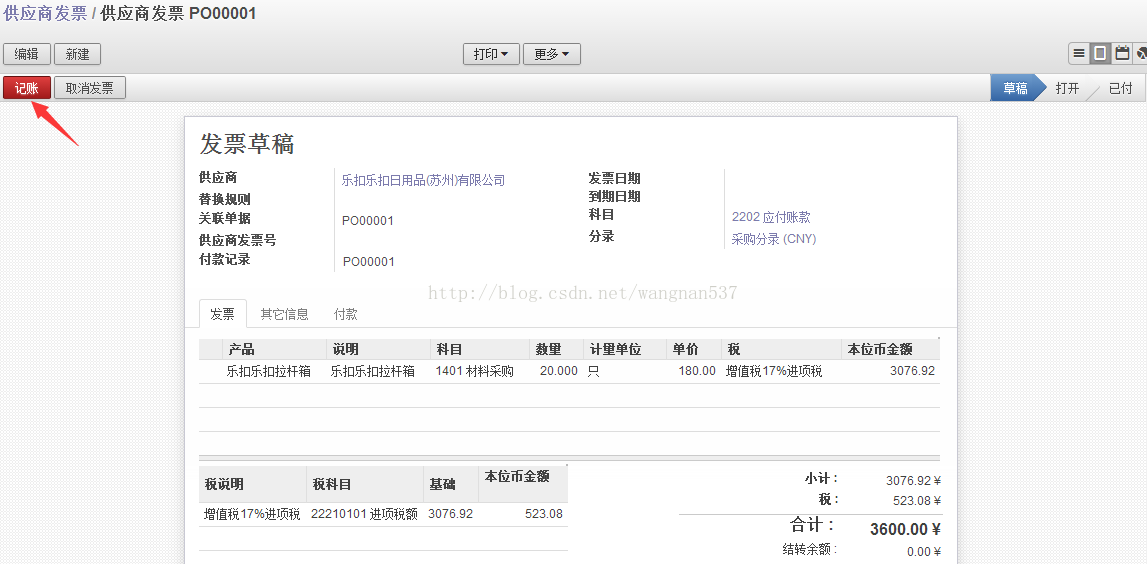Select the 草稿 status stage
Viewport: 1147px width, 564px height.
click(1015, 89)
